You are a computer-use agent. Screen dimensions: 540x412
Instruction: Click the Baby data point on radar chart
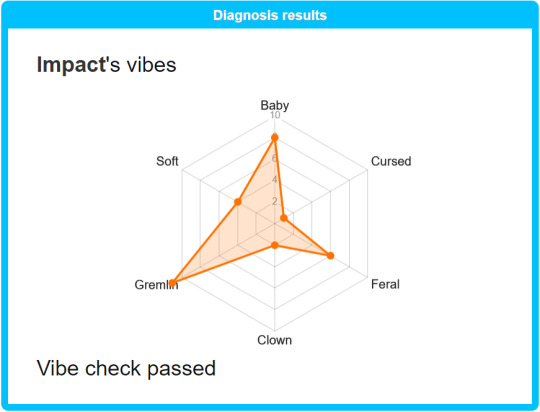[x=274, y=138]
